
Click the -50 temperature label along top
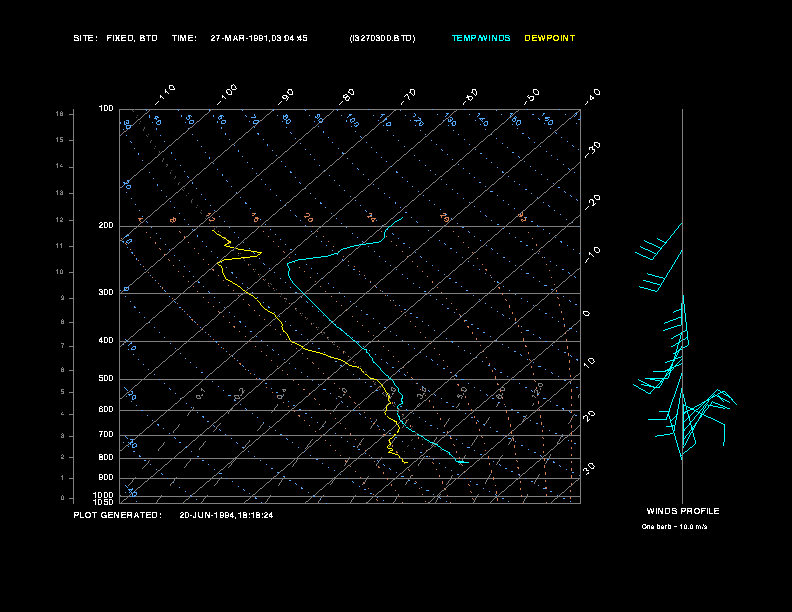click(531, 96)
